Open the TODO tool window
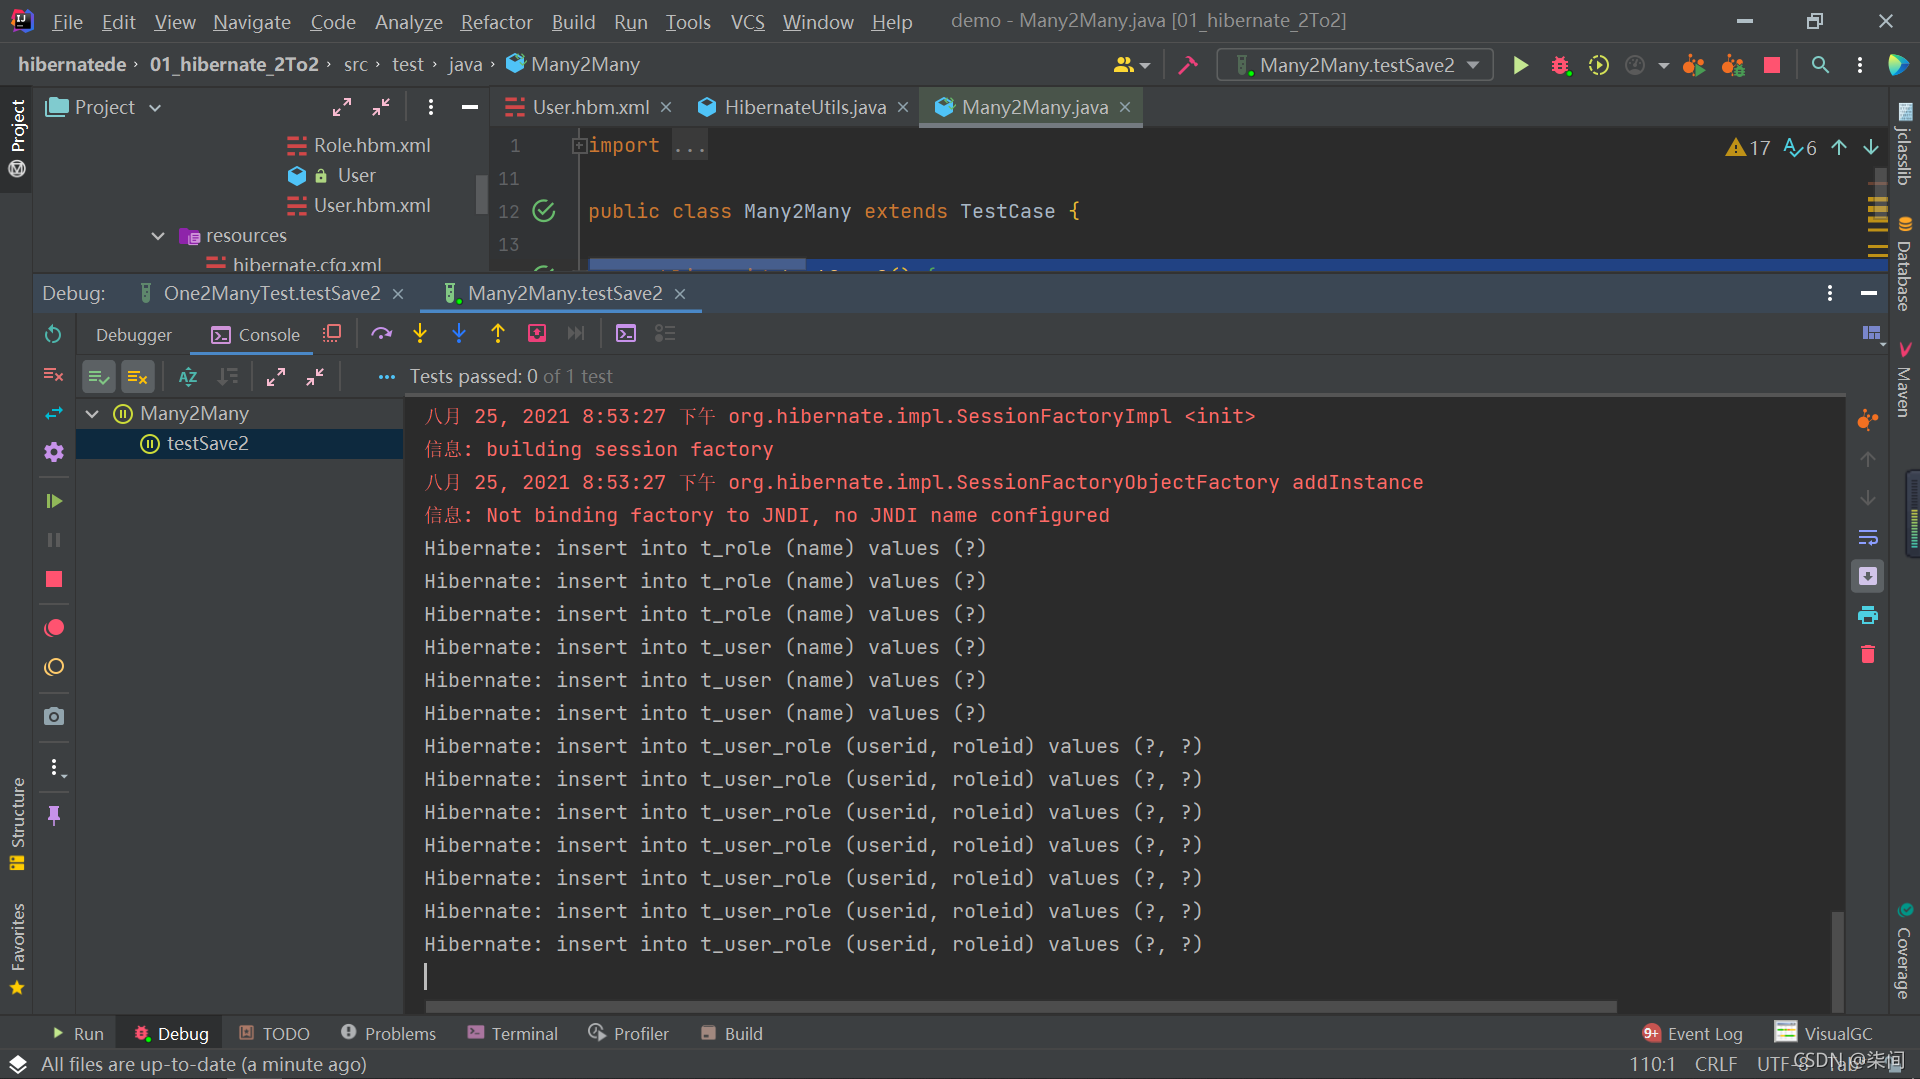 tap(274, 1033)
